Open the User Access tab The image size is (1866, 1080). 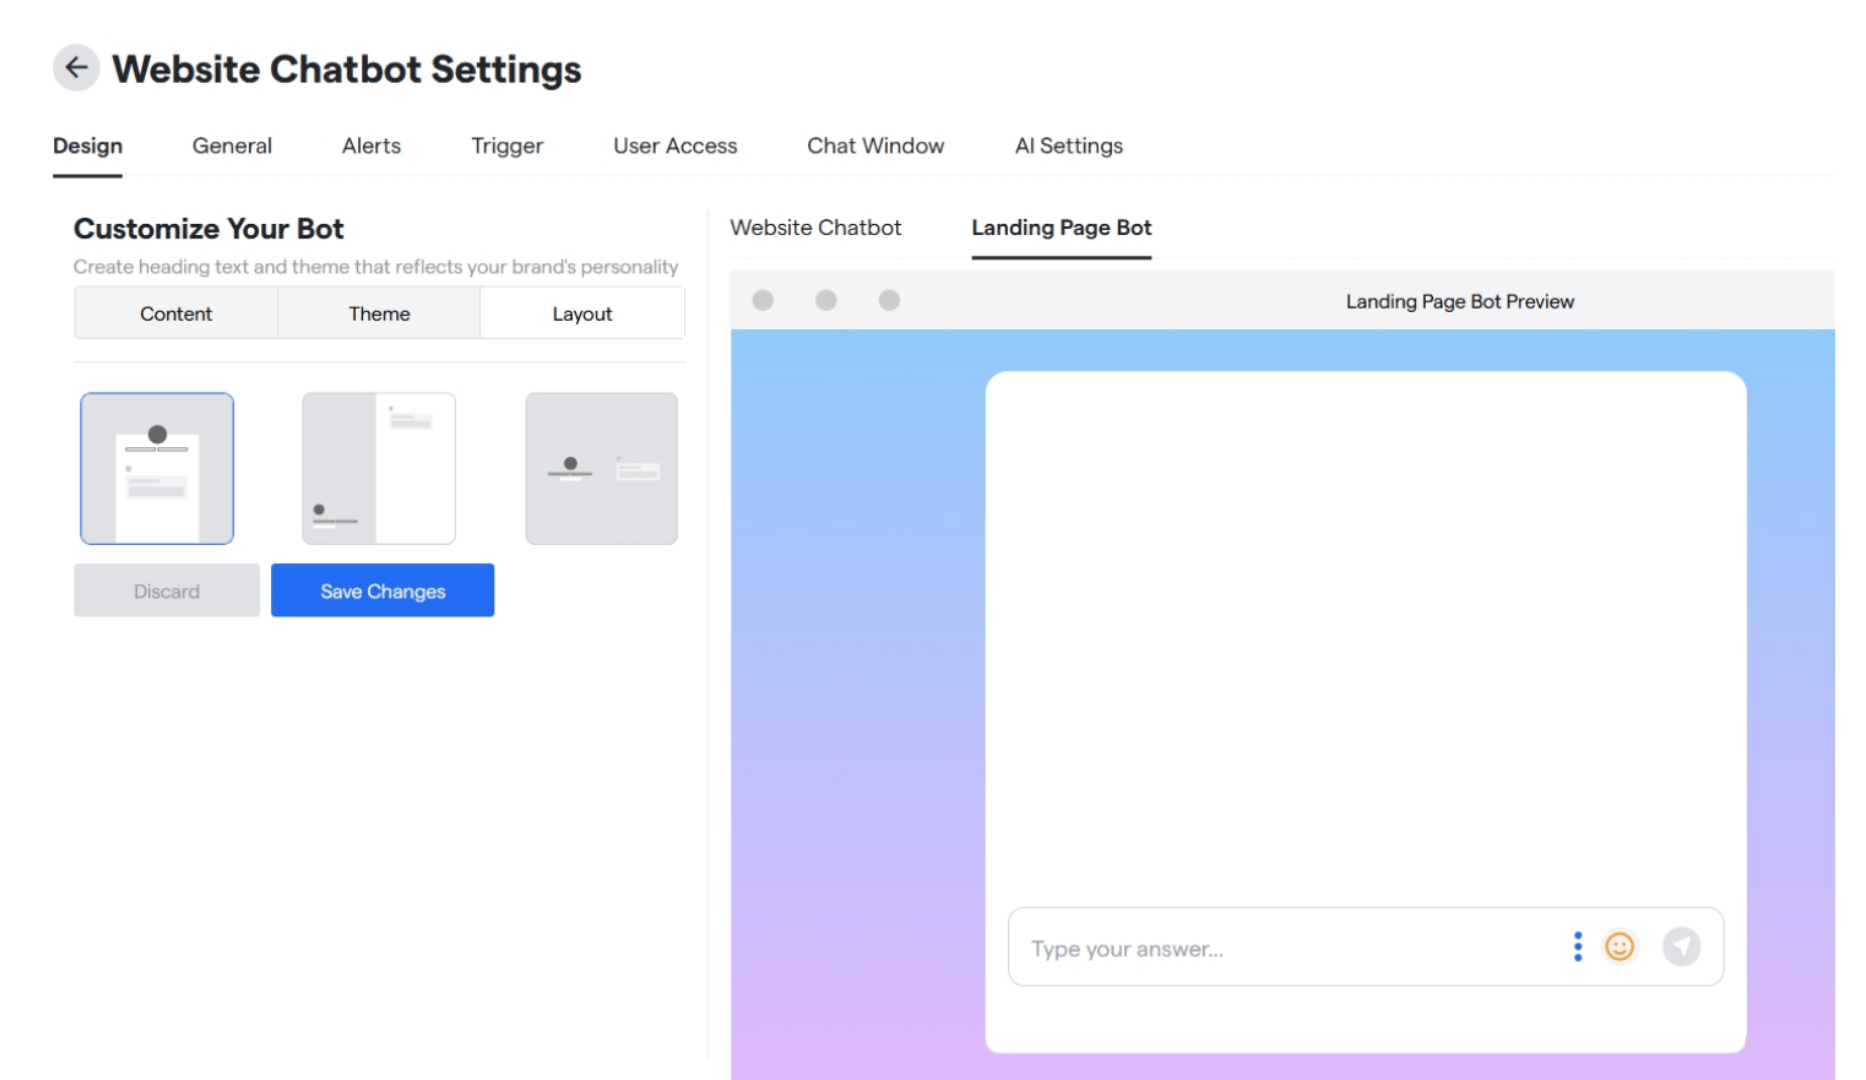click(675, 146)
